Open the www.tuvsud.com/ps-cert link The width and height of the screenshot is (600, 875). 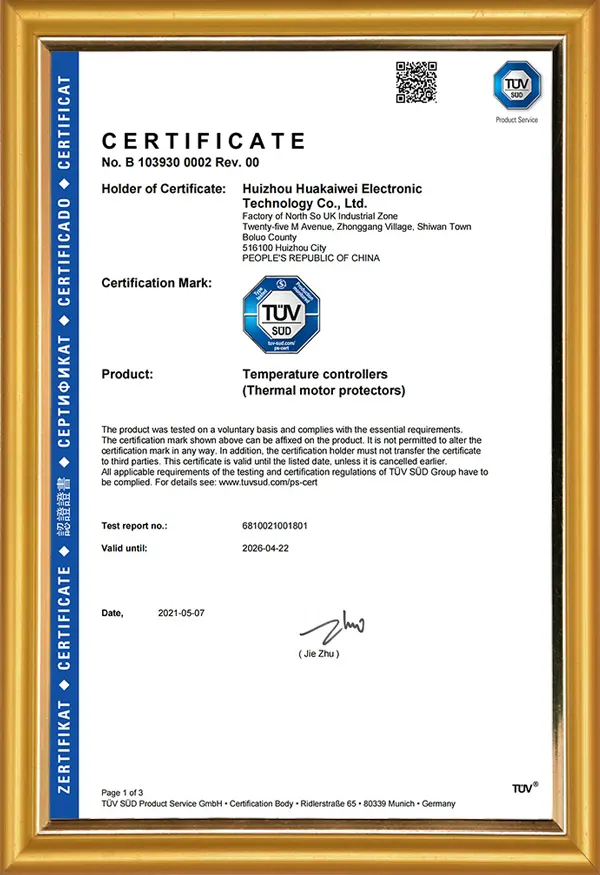click(x=268, y=482)
